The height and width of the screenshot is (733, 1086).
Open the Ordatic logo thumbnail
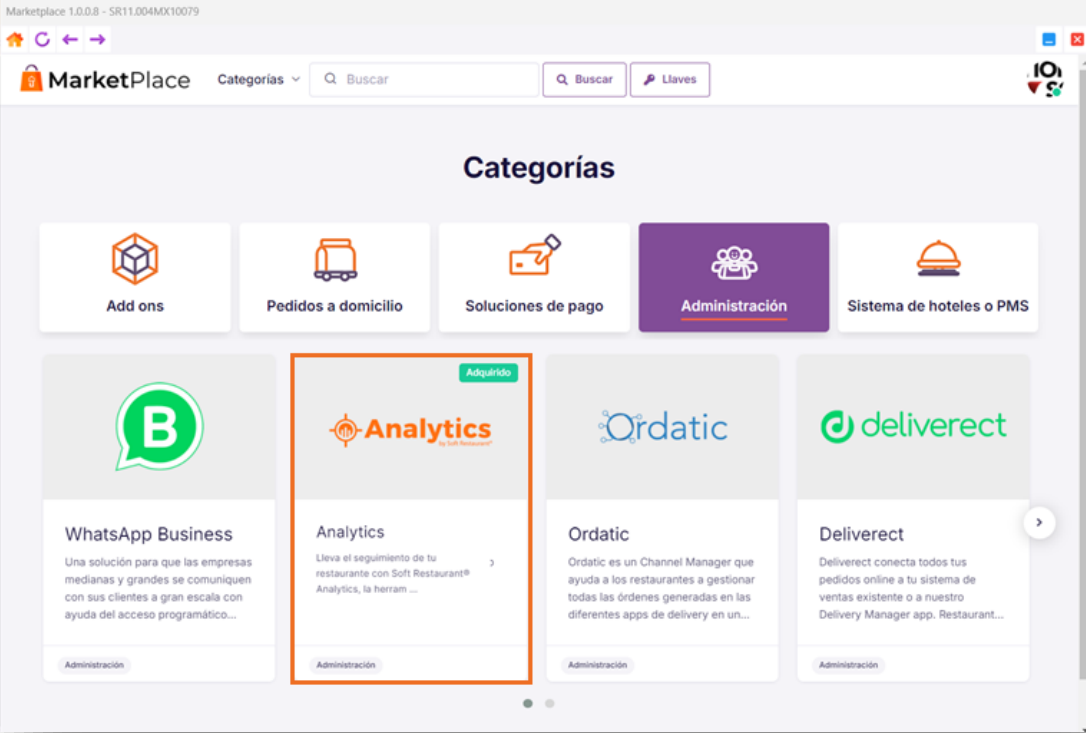coord(663,427)
